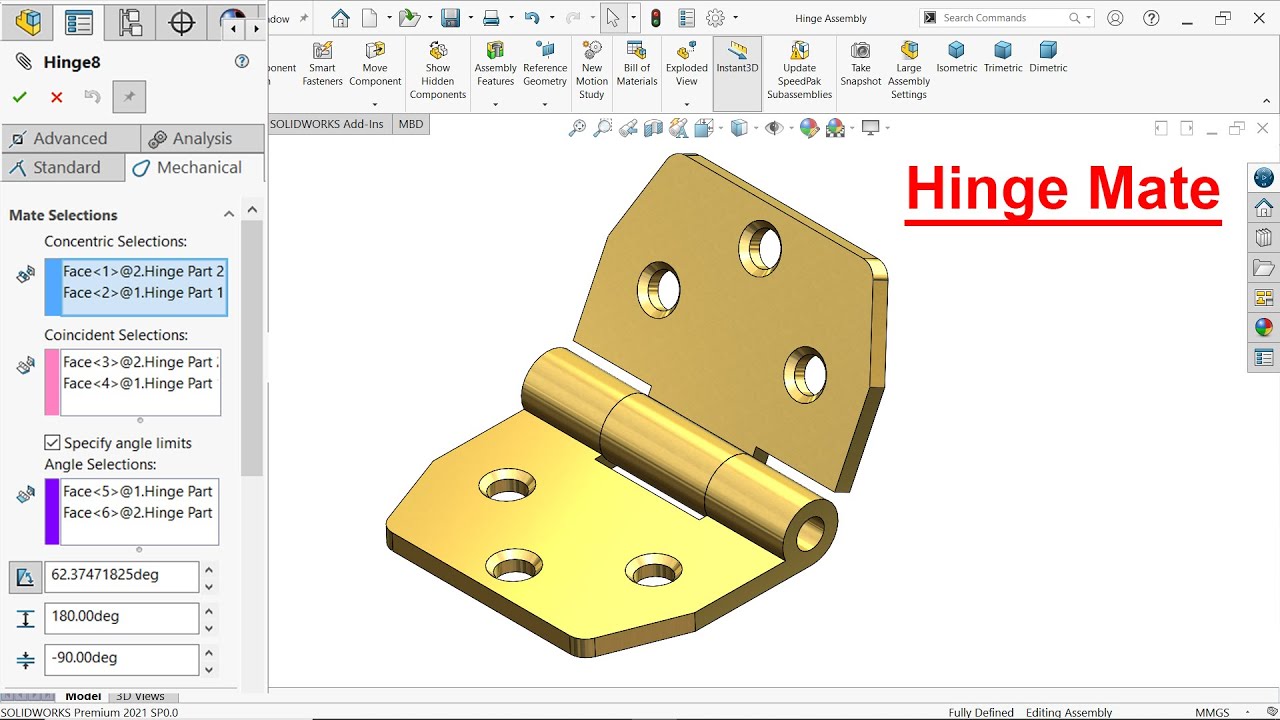Click the 62.37471825deg angle field
The width and height of the screenshot is (1280, 720).
pos(121,575)
